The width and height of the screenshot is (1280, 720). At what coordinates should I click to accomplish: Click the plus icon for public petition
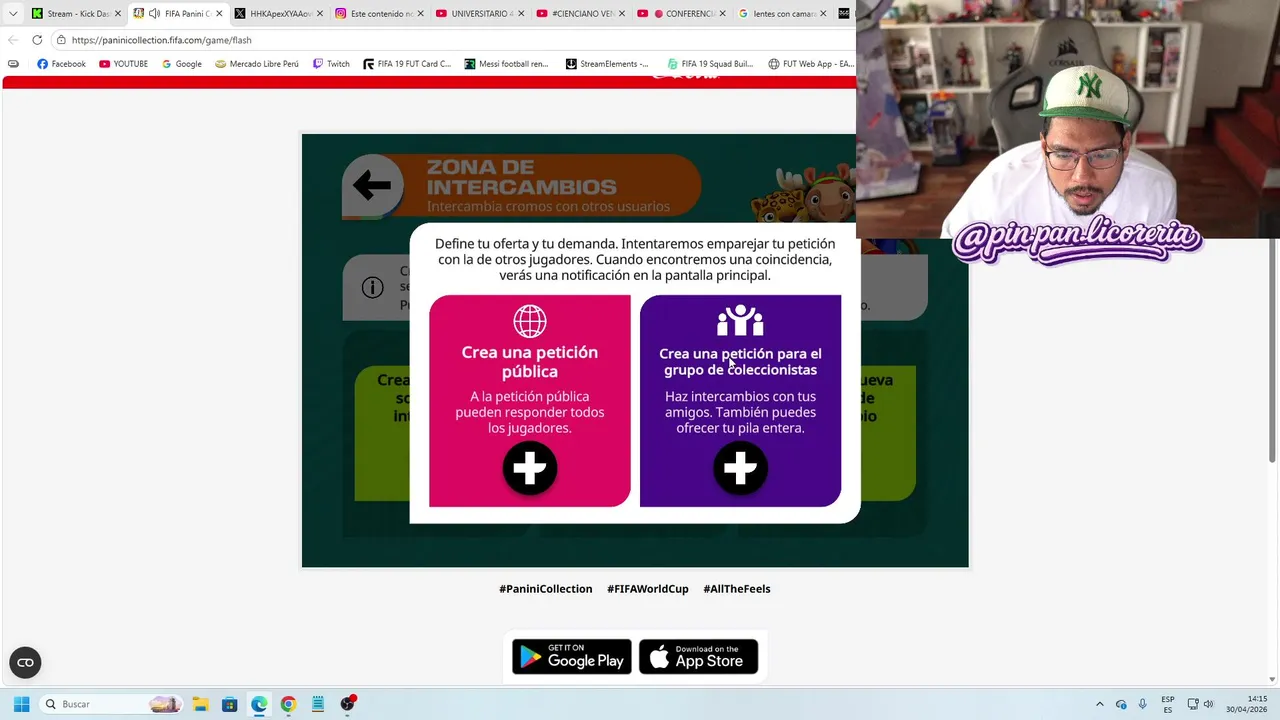[530, 468]
